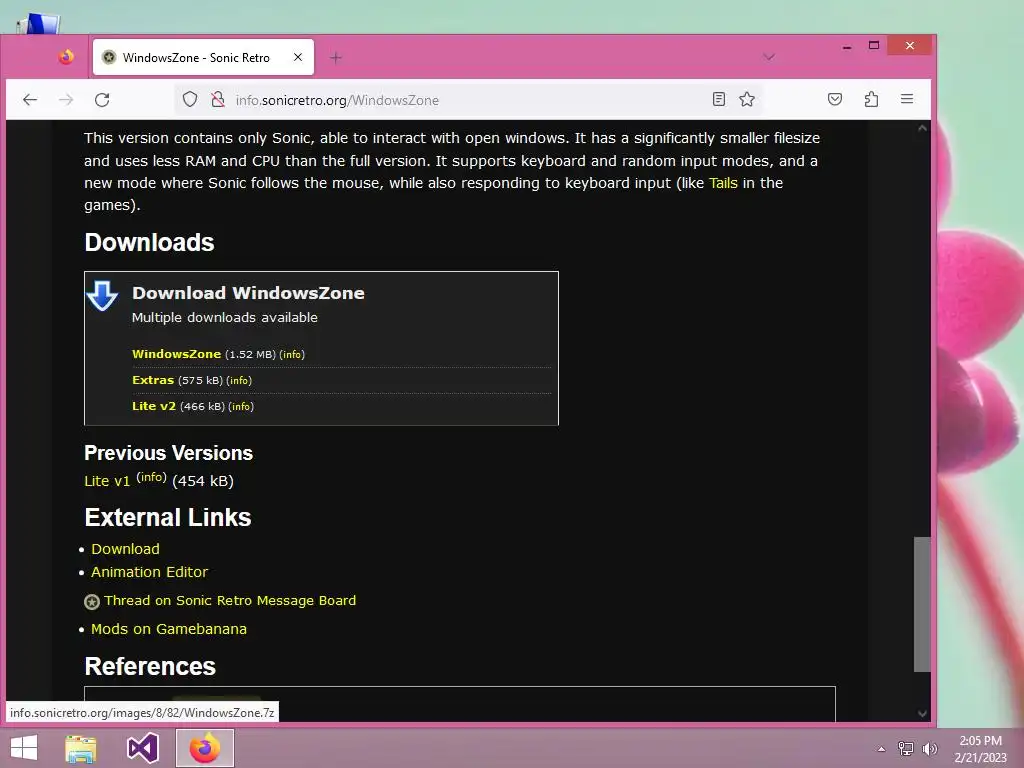The width and height of the screenshot is (1024, 768).
Task: Reload the current page
Action: tap(102, 99)
